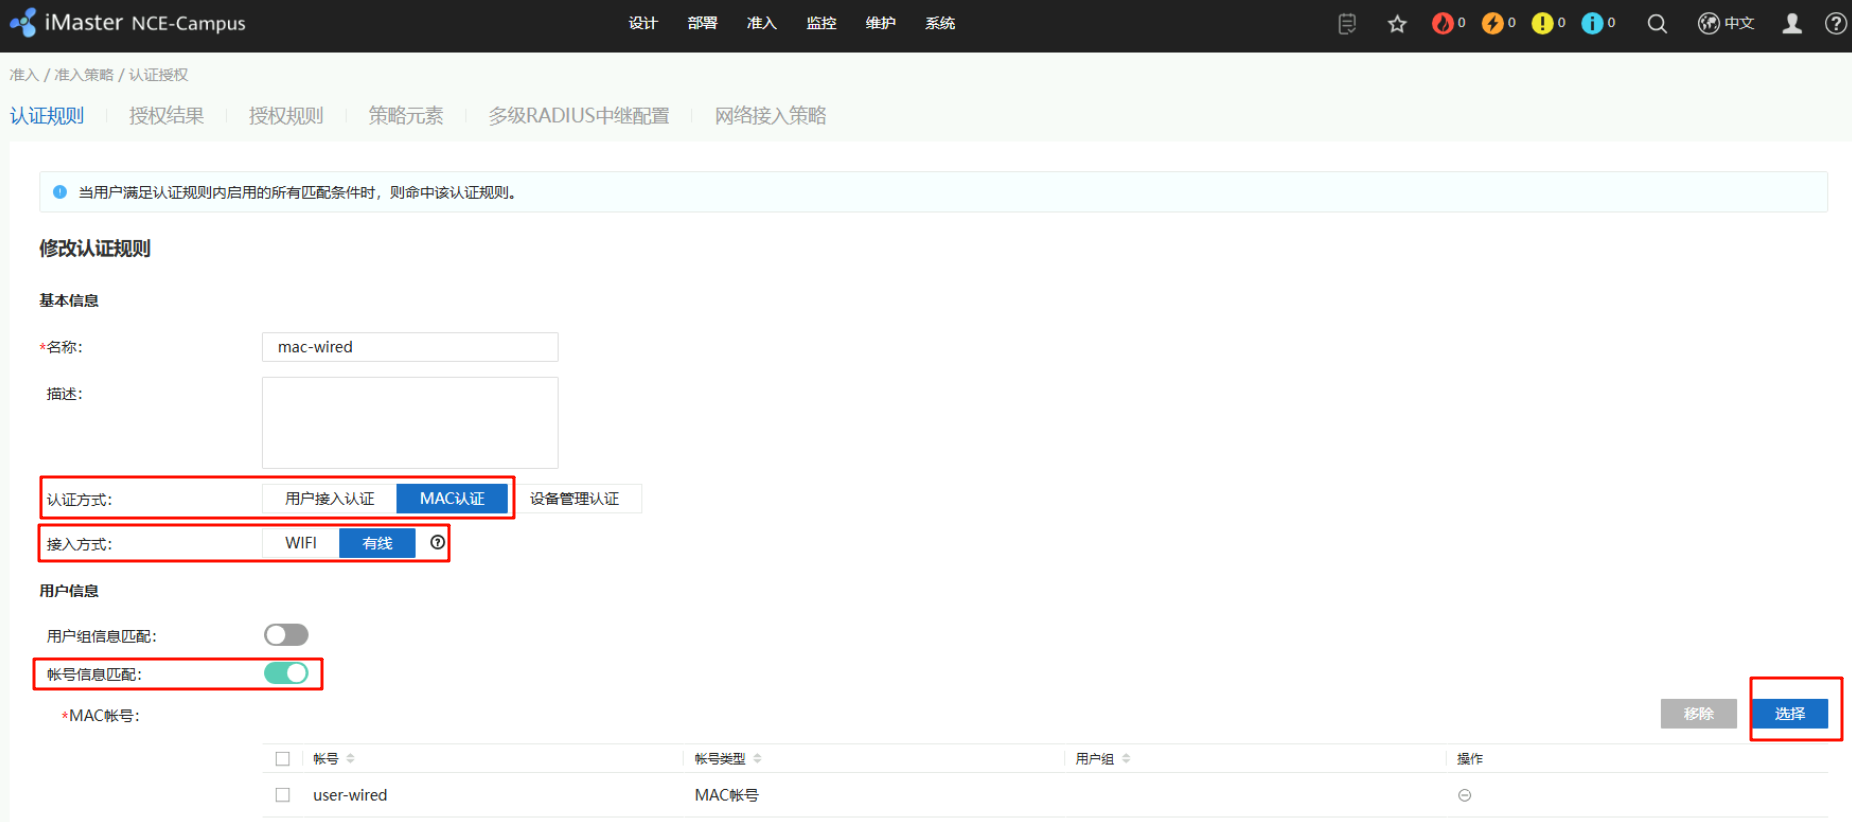Enable the 用户组信息匹配 toggle
The width and height of the screenshot is (1852, 822).
tap(286, 635)
